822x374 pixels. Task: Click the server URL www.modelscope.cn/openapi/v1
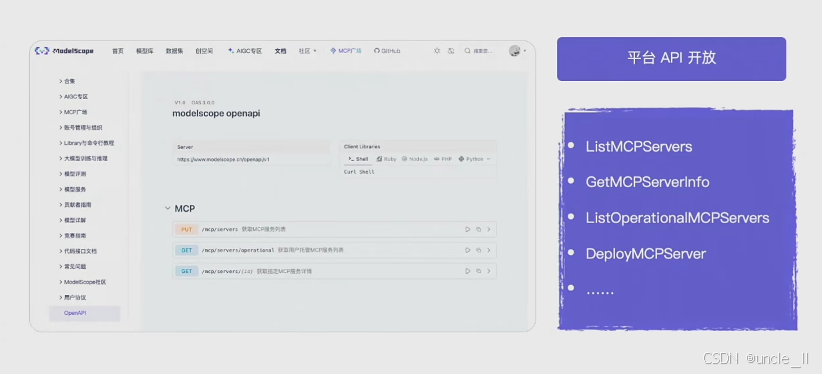pos(223,159)
